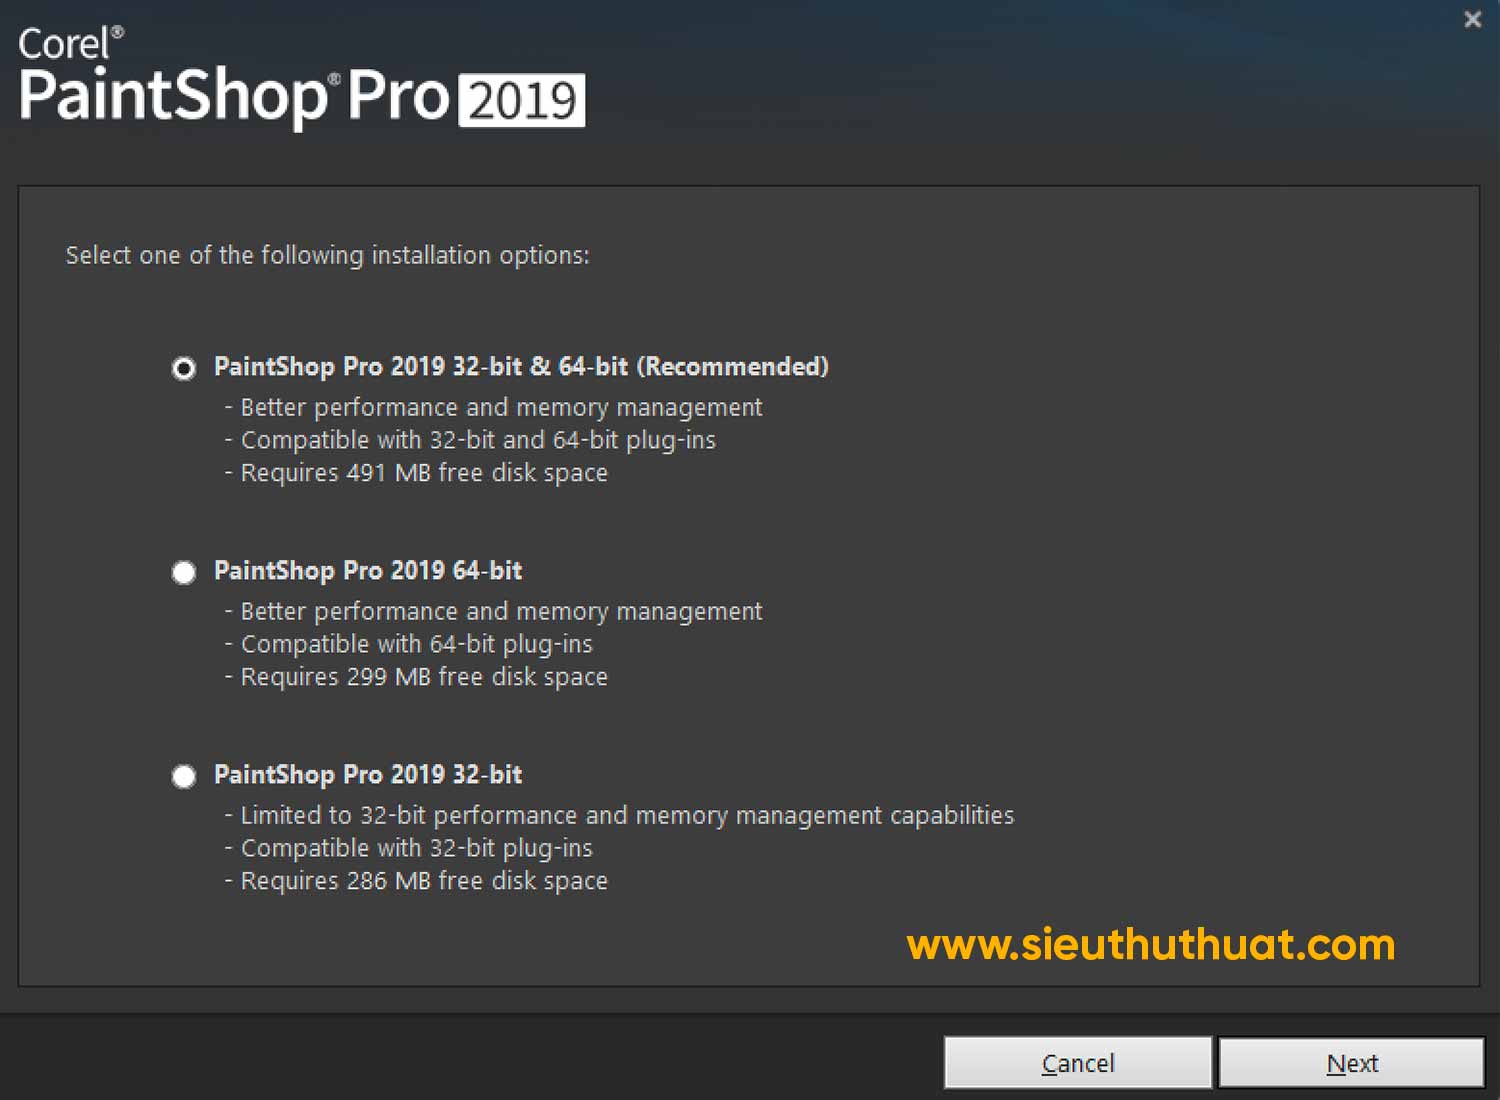Choose the PaintShop Pro 2019 64-bit radio option

pos(184,573)
